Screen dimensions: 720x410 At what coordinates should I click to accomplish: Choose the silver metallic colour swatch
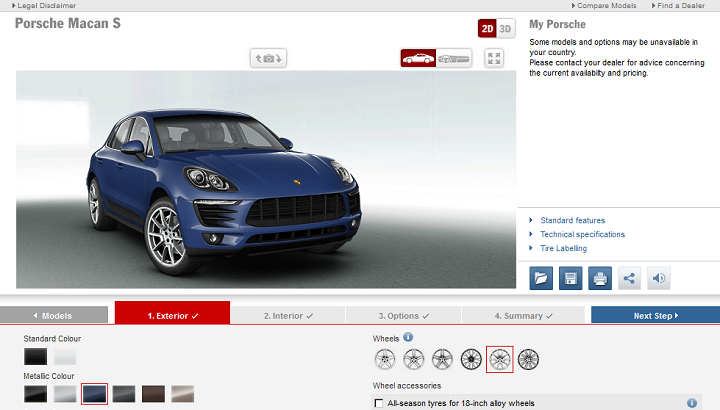[x=65, y=394]
